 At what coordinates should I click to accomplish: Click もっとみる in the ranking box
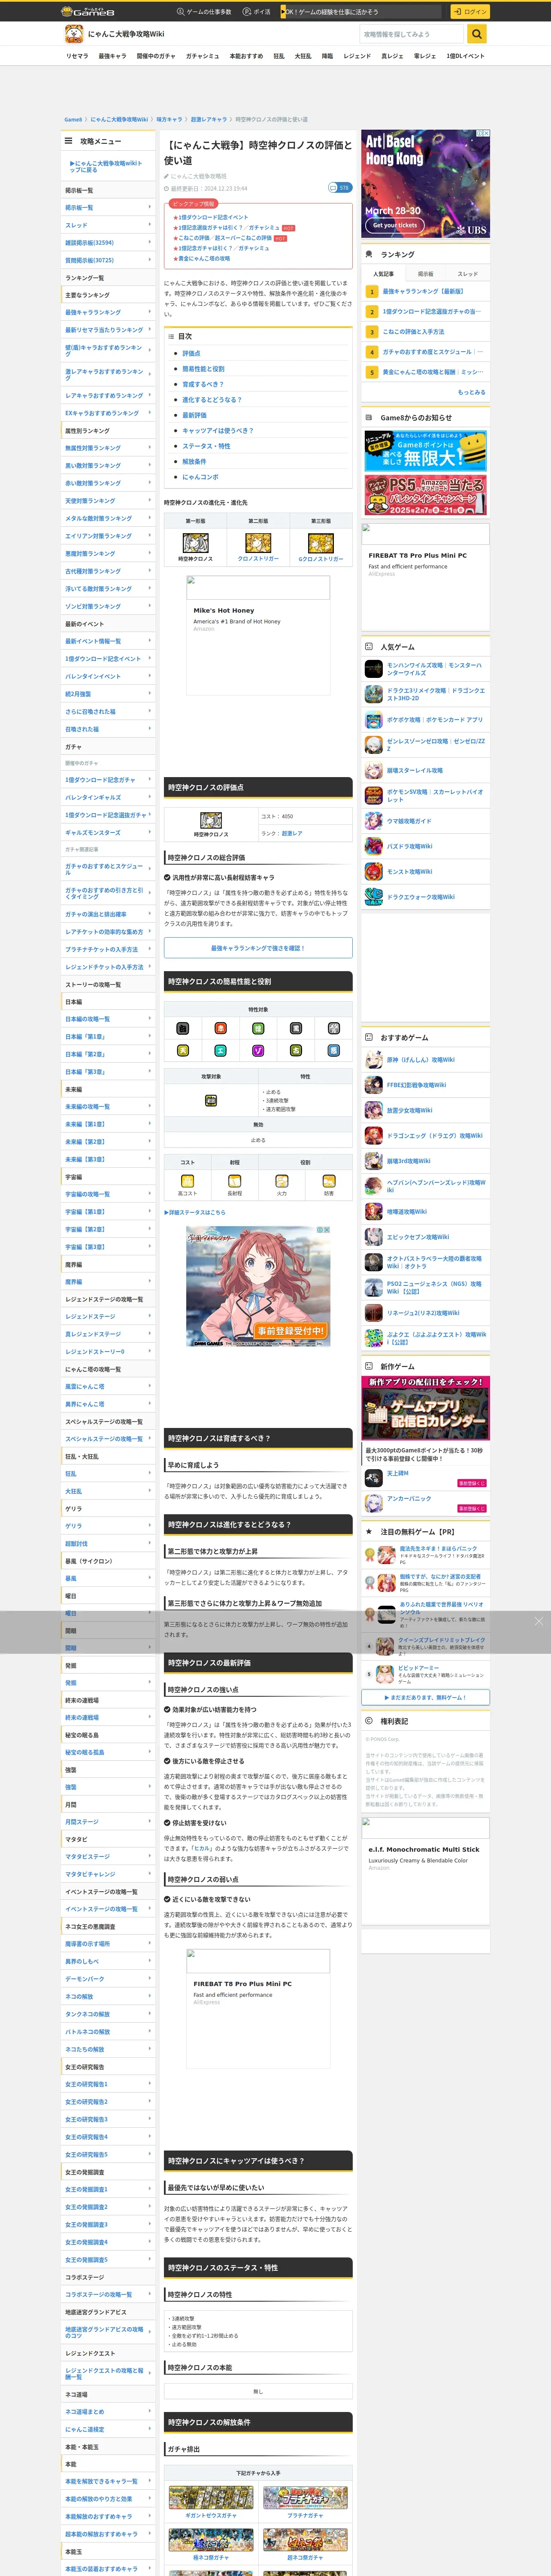pyautogui.click(x=471, y=392)
